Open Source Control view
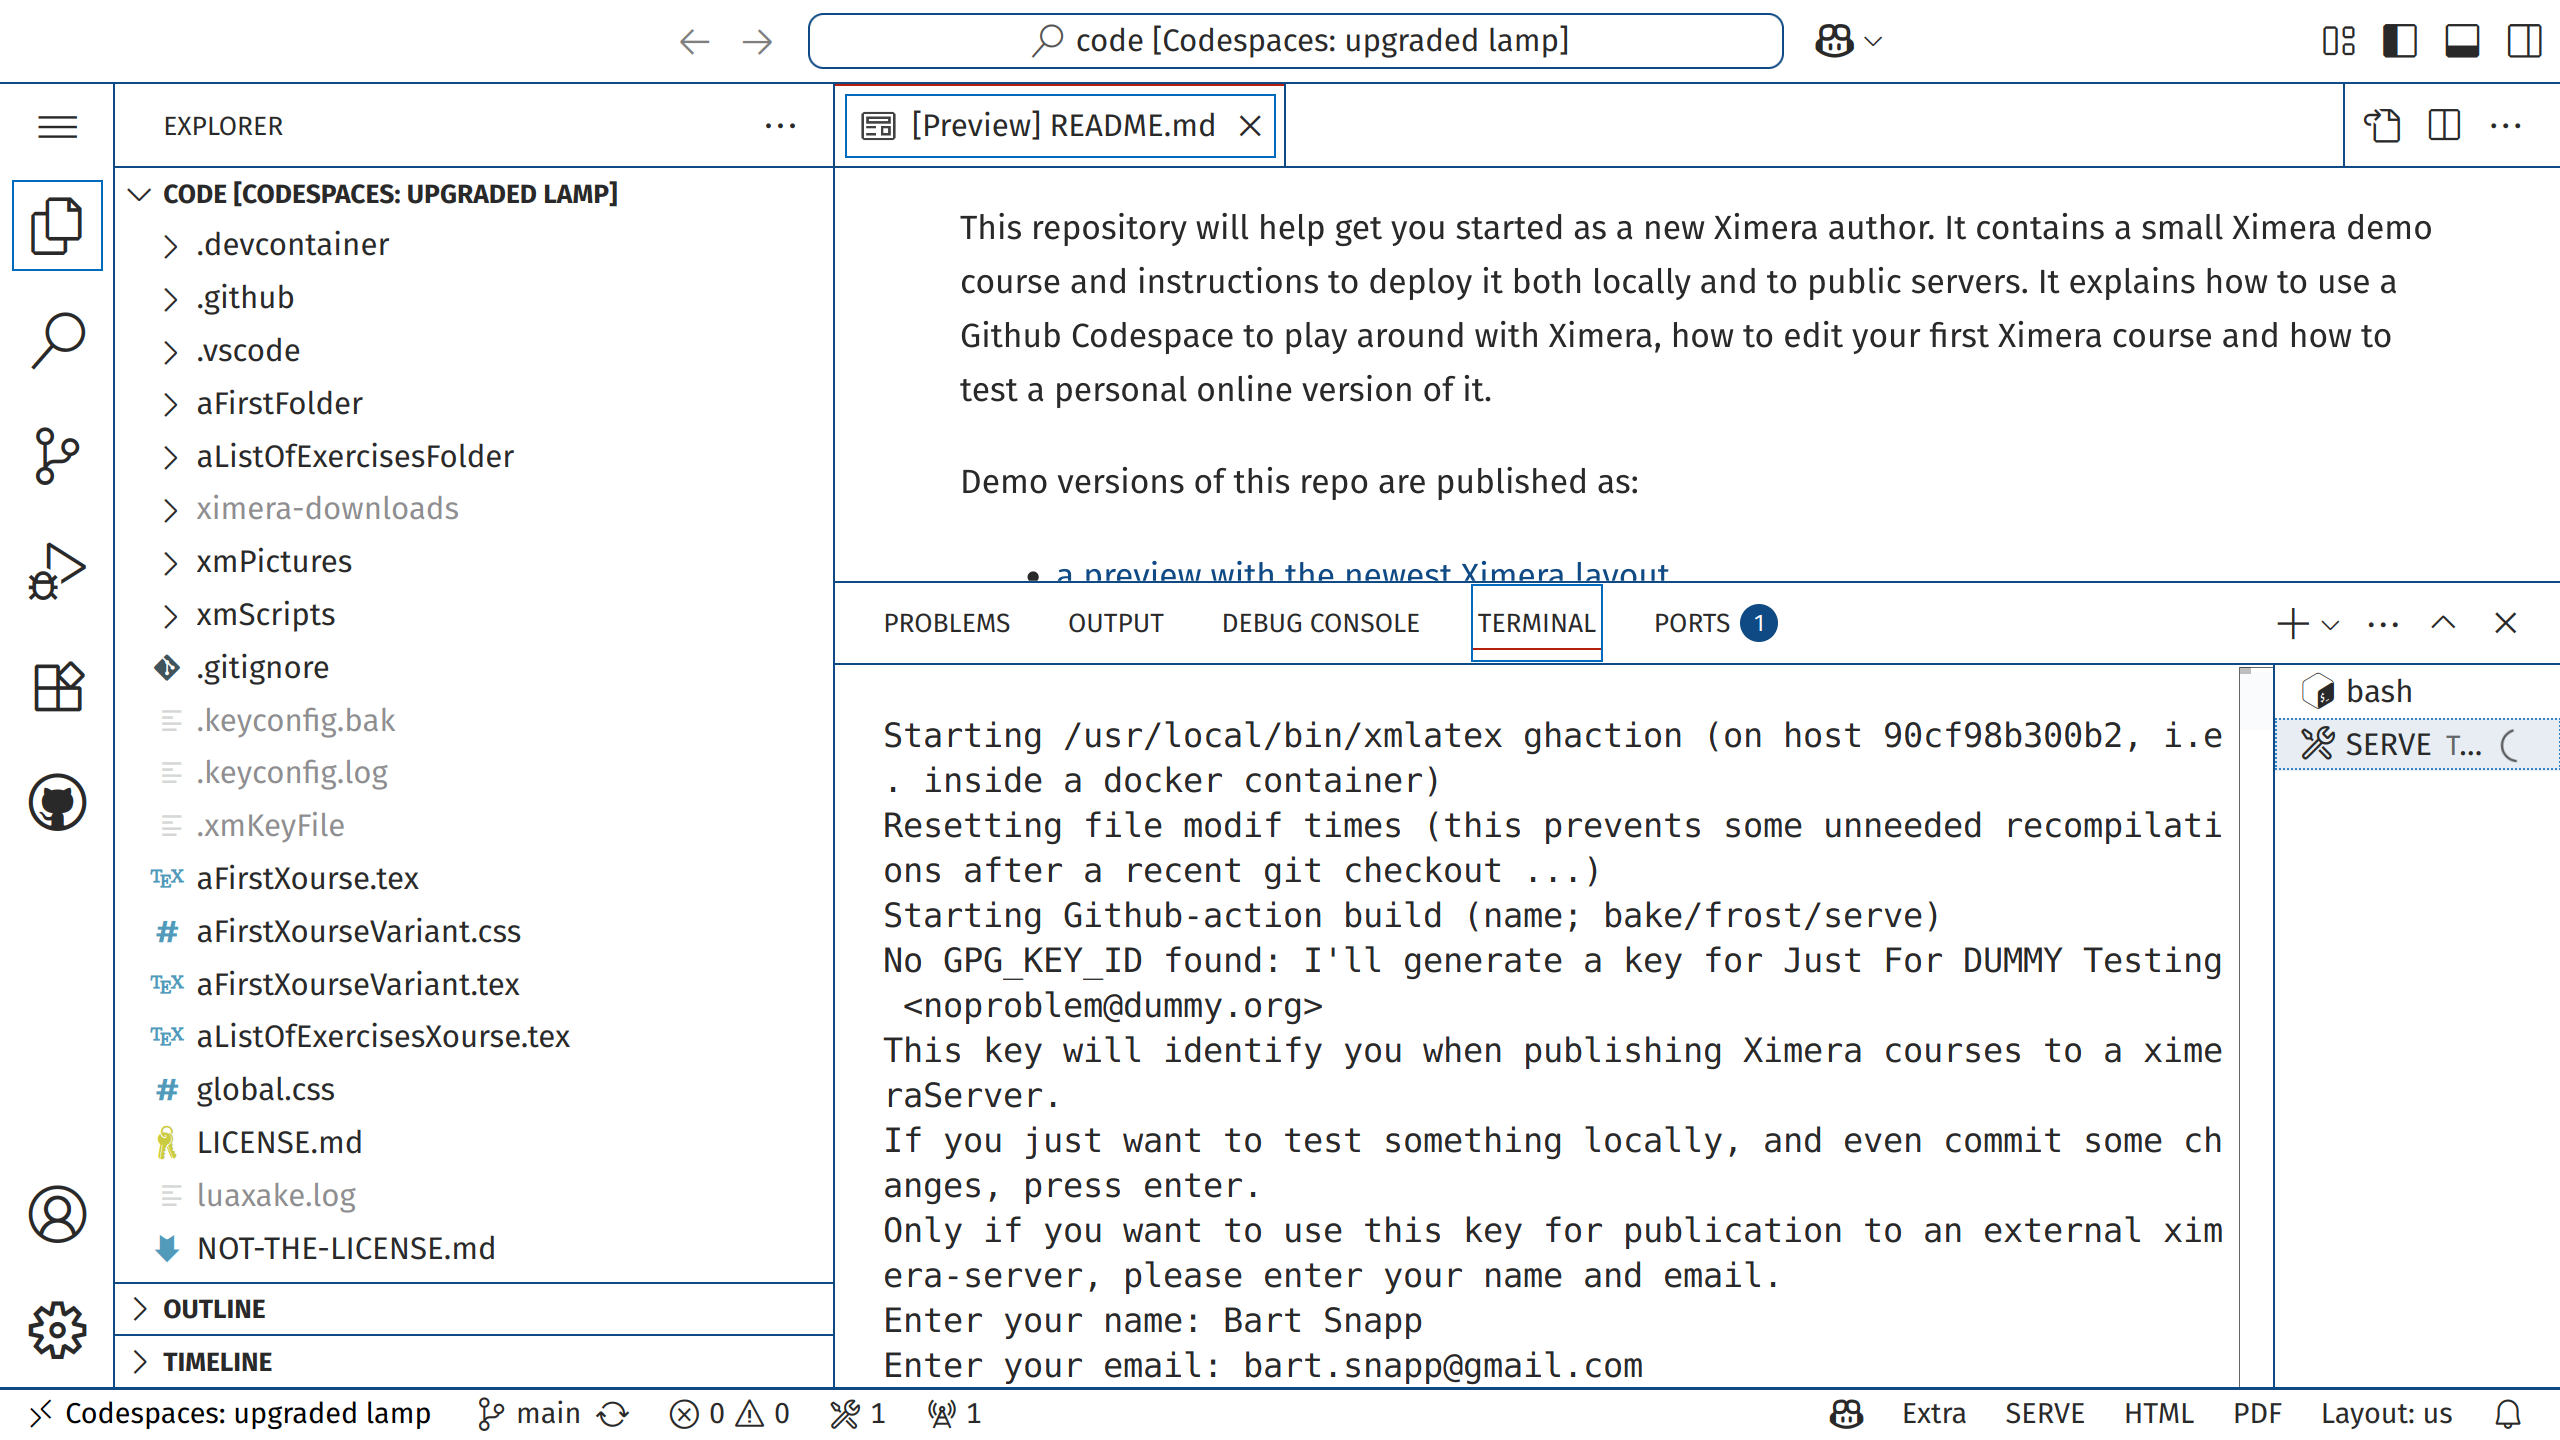The image size is (2560, 1440). click(x=57, y=456)
